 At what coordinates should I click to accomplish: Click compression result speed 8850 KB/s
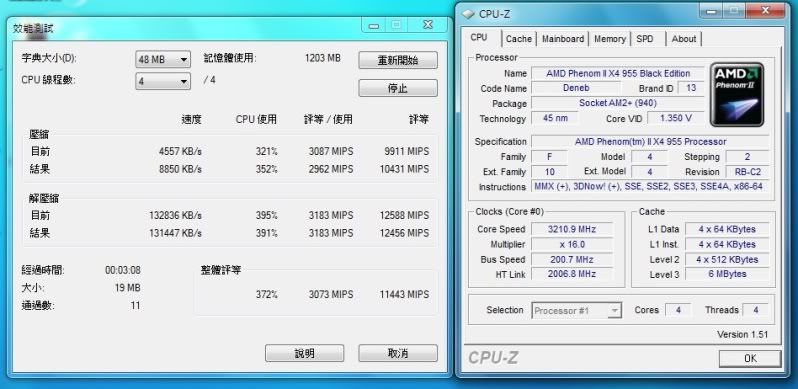pyautogui.click(x=180, y=169)
